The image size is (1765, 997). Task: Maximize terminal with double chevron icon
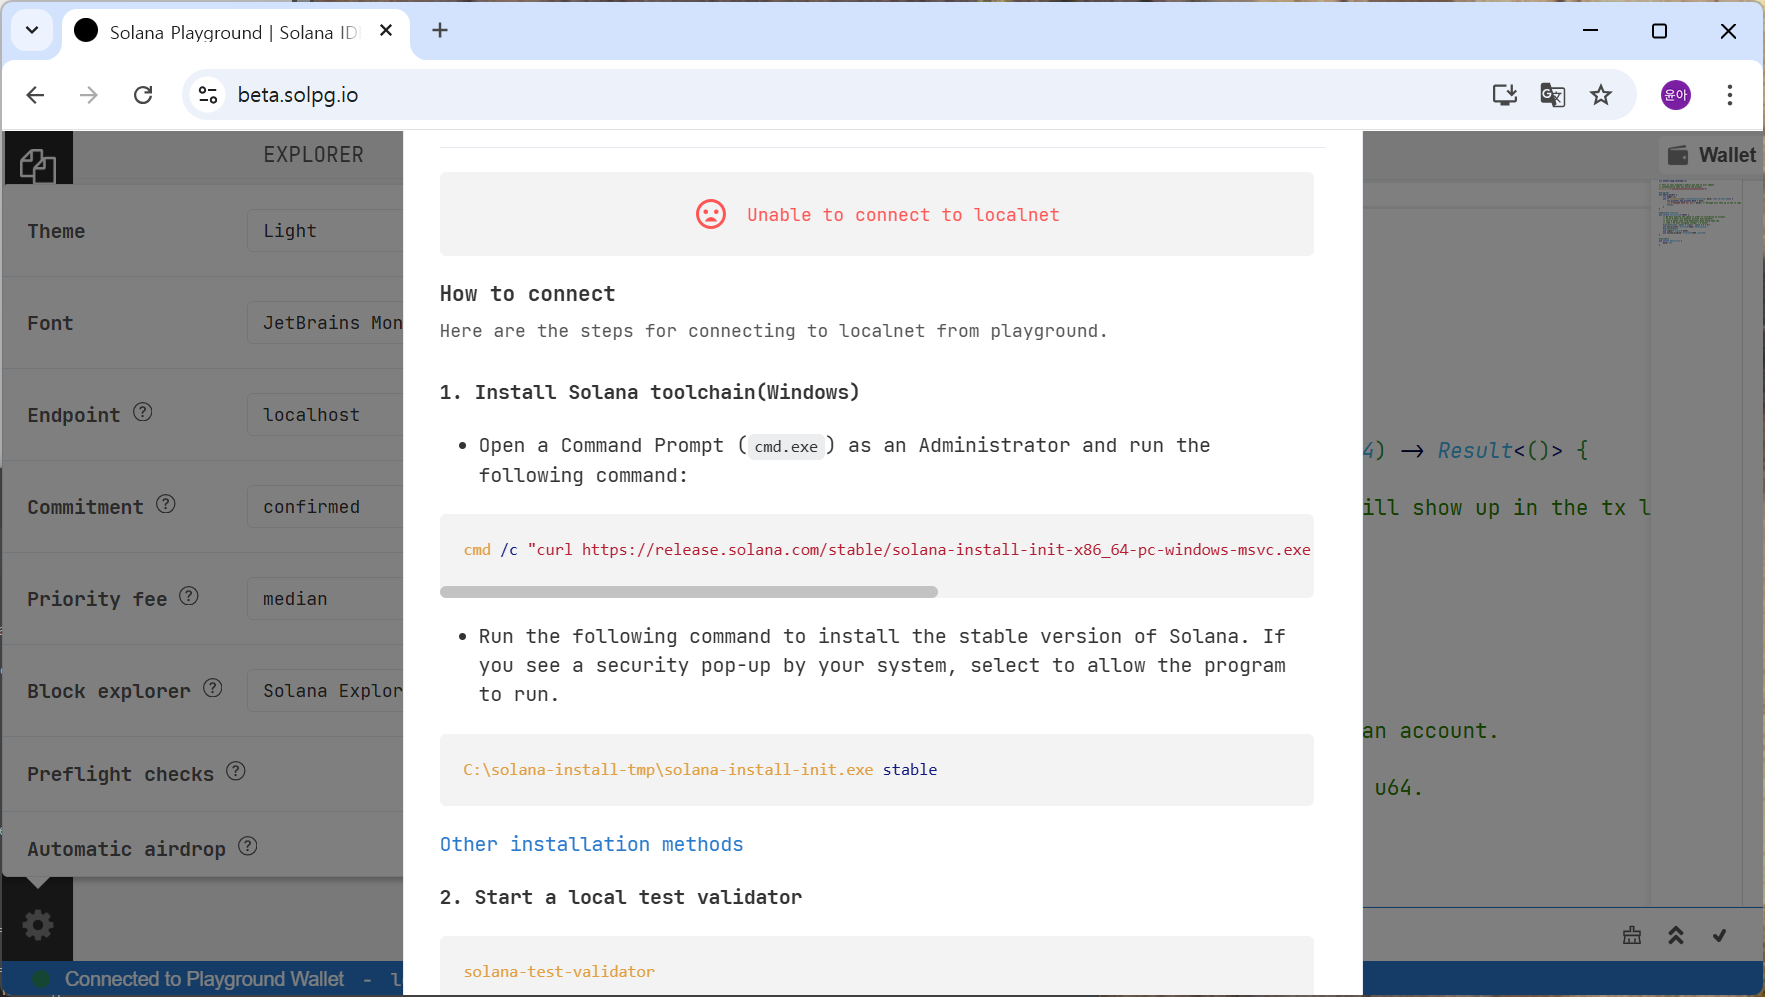1676,935
